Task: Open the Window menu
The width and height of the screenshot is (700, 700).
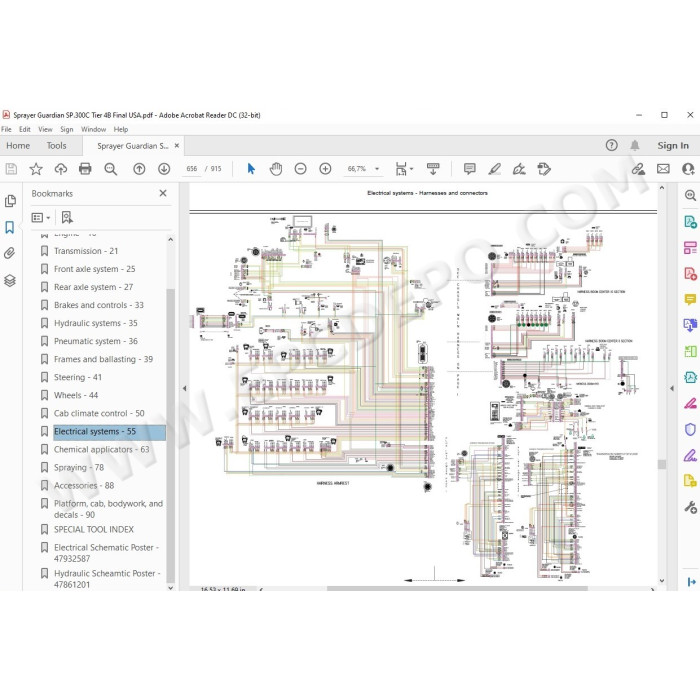Action: coord(93,129)
